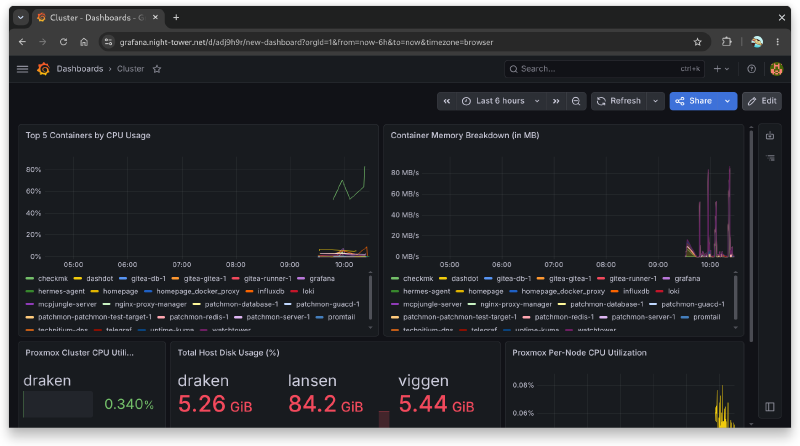The image size is (800, 446).
Task: Click the blue Share button
Action: tap(694, 101)
